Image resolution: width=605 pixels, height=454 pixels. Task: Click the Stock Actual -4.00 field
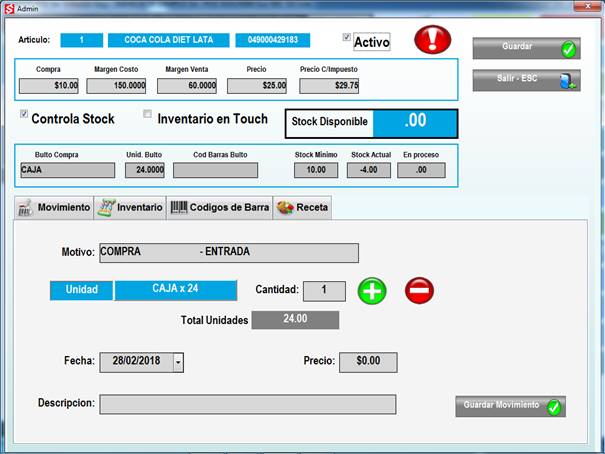[368, 170]
